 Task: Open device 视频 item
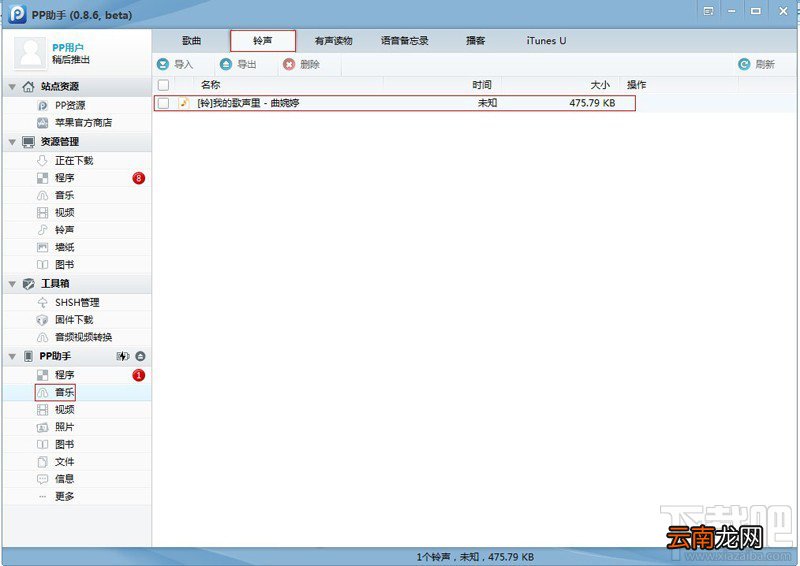[x=65, y=410]
